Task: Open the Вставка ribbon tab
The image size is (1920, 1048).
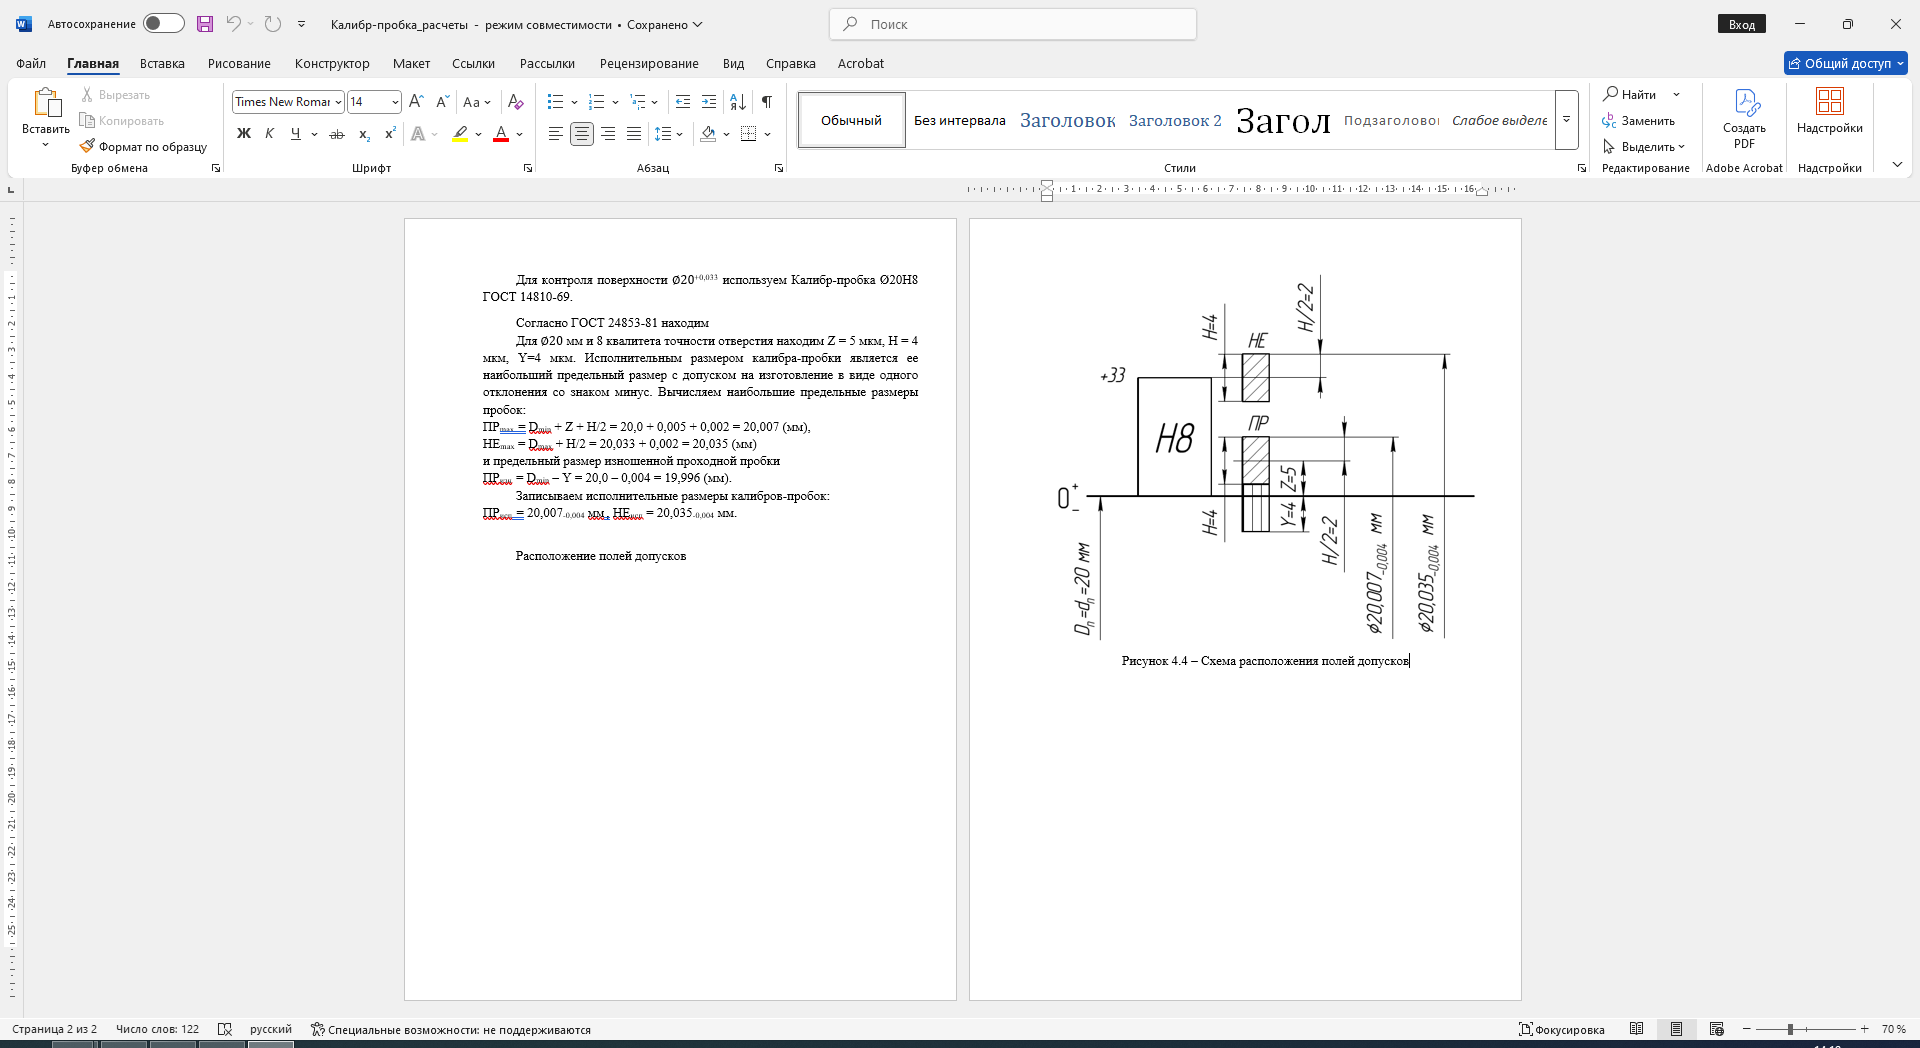Action: 162,63
